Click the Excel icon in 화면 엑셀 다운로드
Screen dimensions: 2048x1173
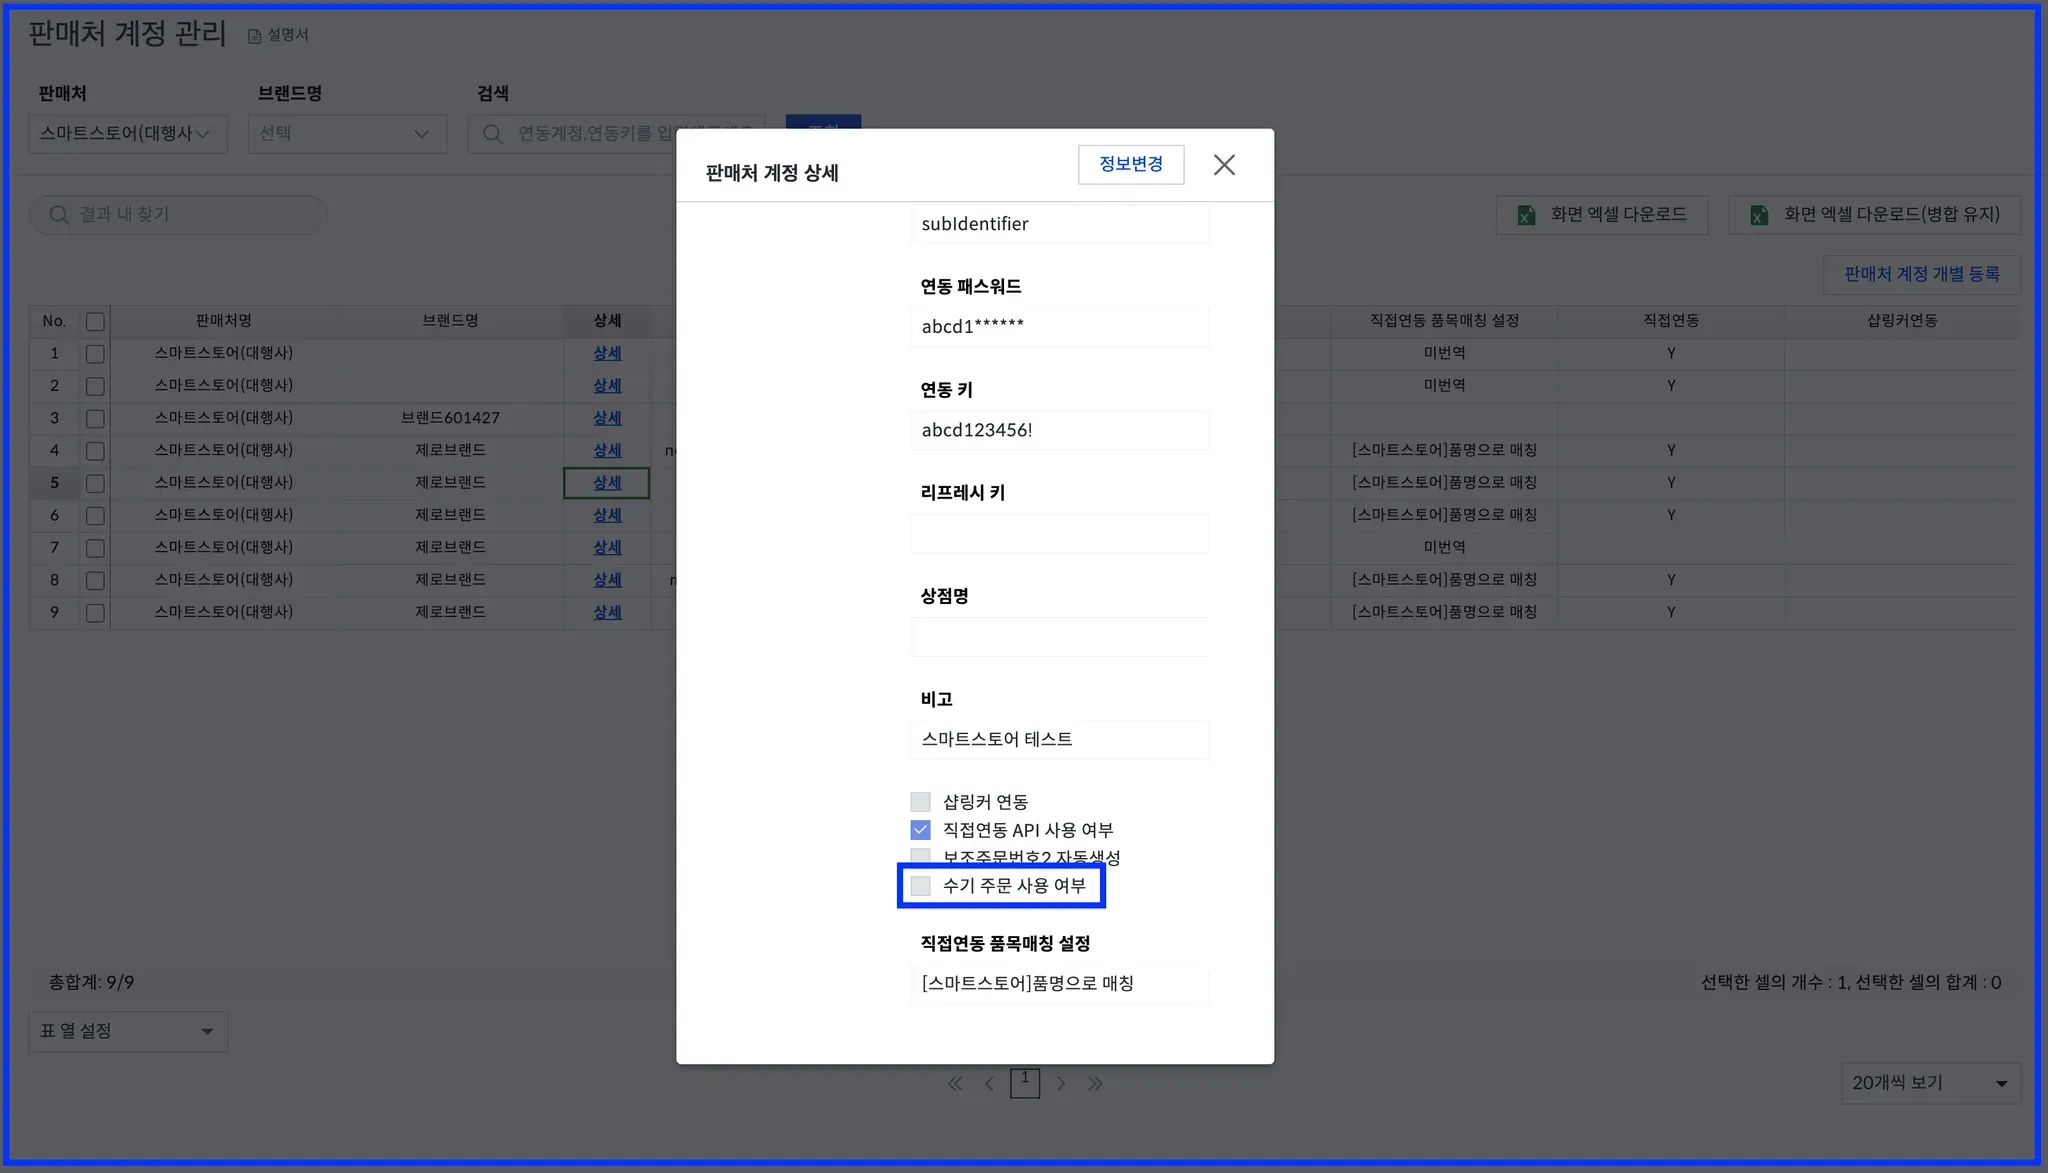point(1526,215)
